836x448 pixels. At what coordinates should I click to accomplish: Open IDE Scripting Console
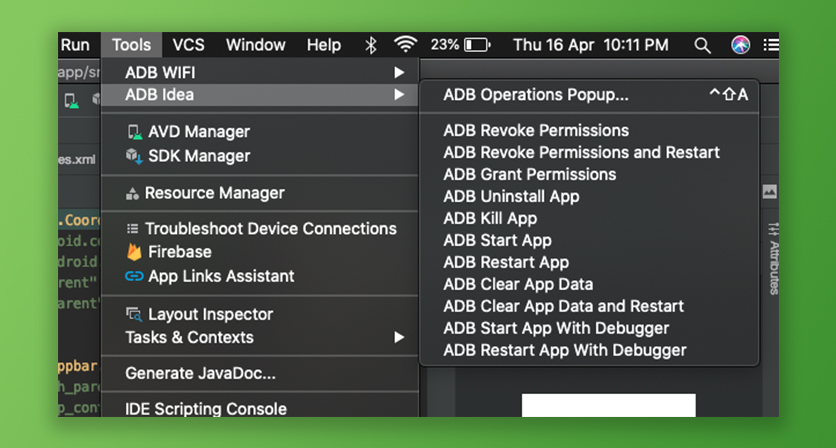pyautogui.click(x=260, y=409)
